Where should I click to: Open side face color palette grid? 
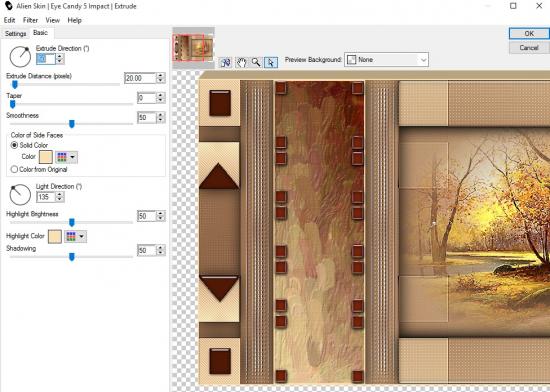click(66, 157)
